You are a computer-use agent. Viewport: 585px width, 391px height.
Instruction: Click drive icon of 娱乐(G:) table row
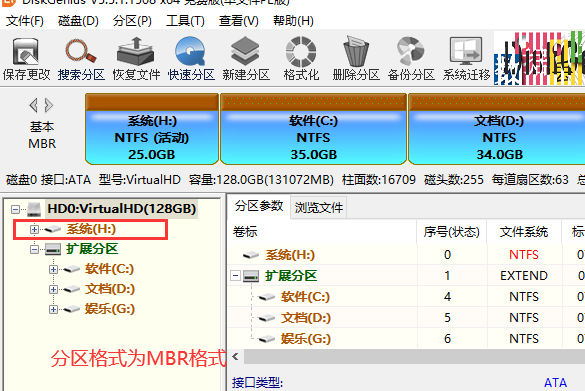coord(266,339)
